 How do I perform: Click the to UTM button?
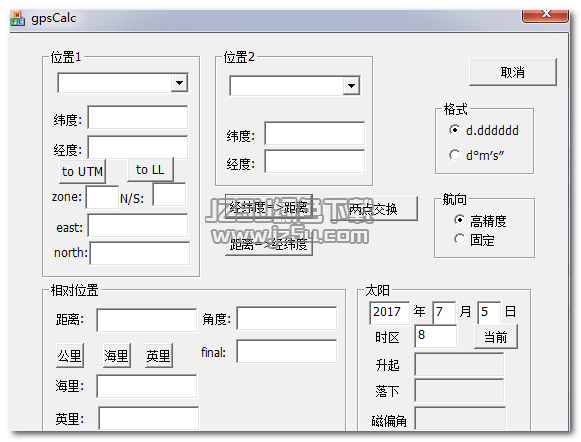[82, 171]
